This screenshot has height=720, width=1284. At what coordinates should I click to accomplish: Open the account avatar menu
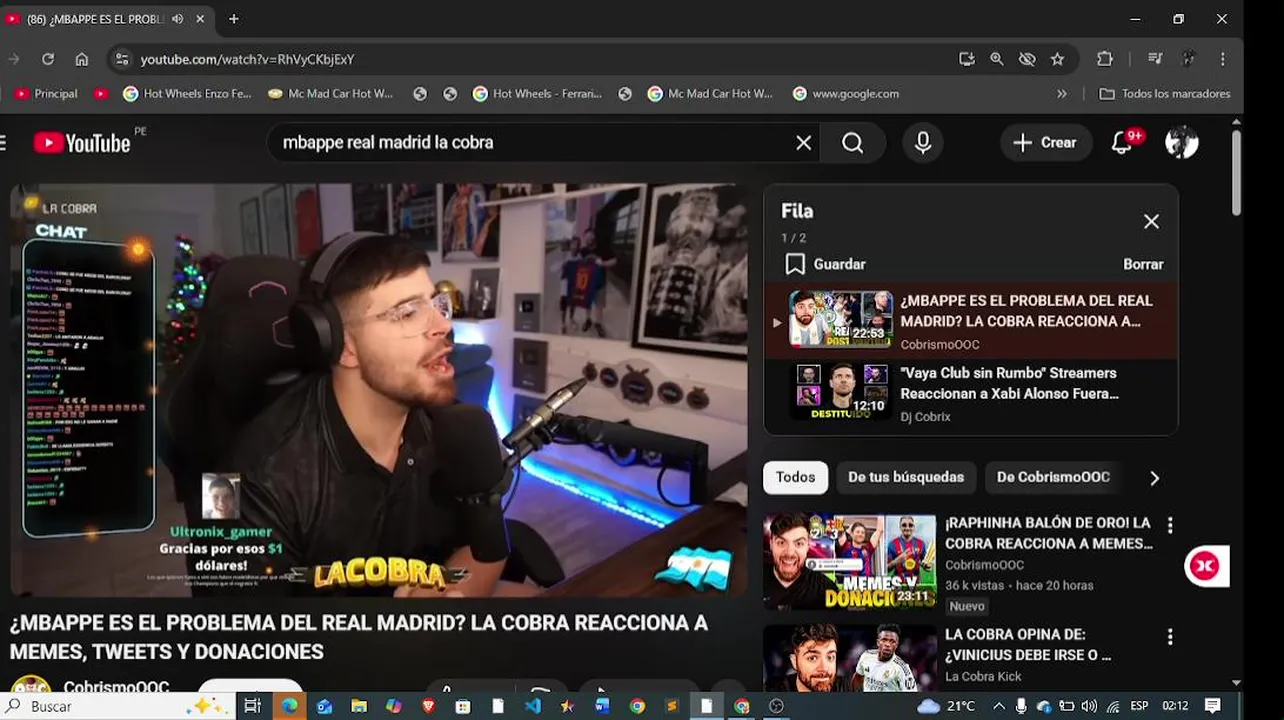pyautogui.click(x=1182, y=143)
